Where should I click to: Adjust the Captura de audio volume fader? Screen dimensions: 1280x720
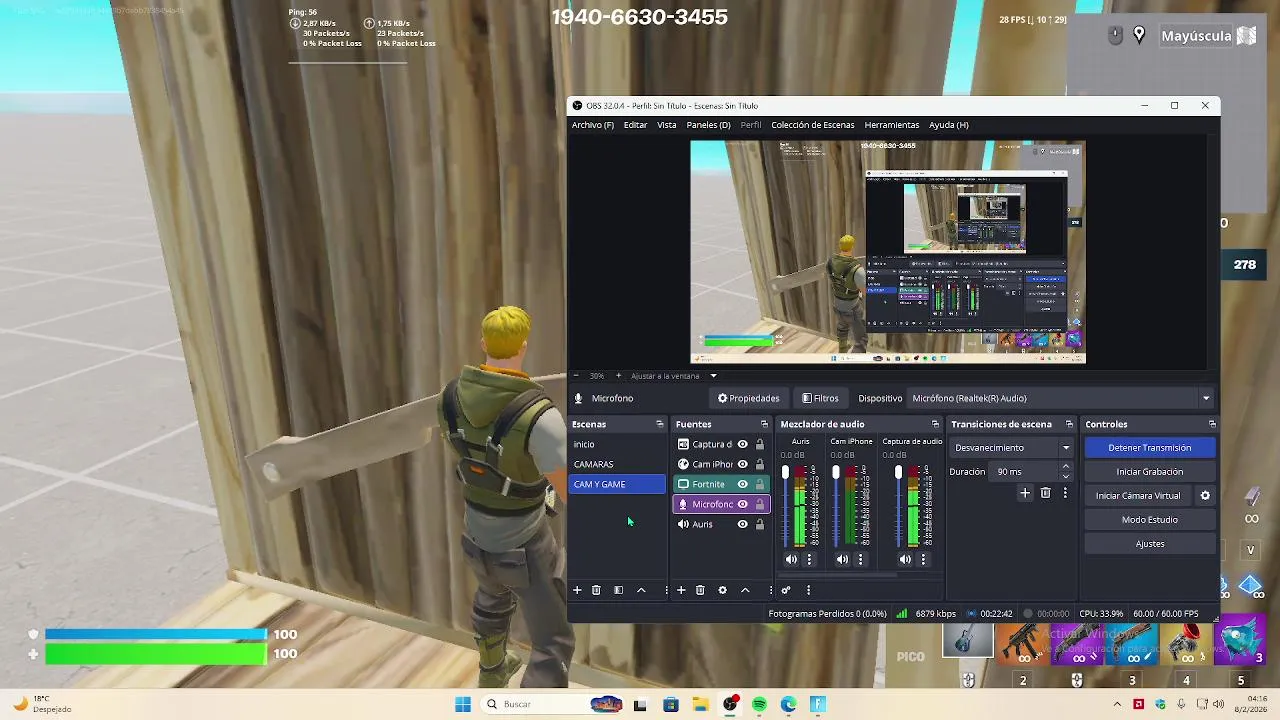click(898, 473)
